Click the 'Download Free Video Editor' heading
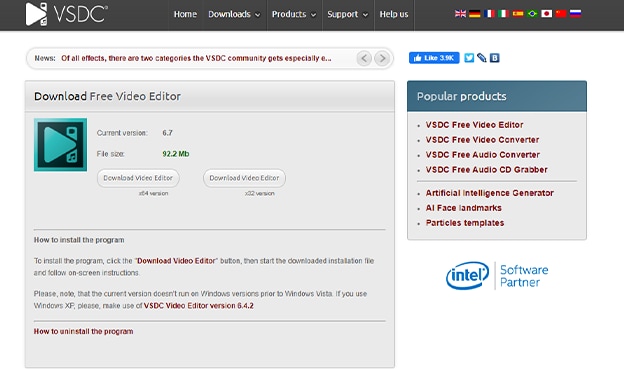Image resolution: width=624 pixels, height=369 pixels. (107, 96)
